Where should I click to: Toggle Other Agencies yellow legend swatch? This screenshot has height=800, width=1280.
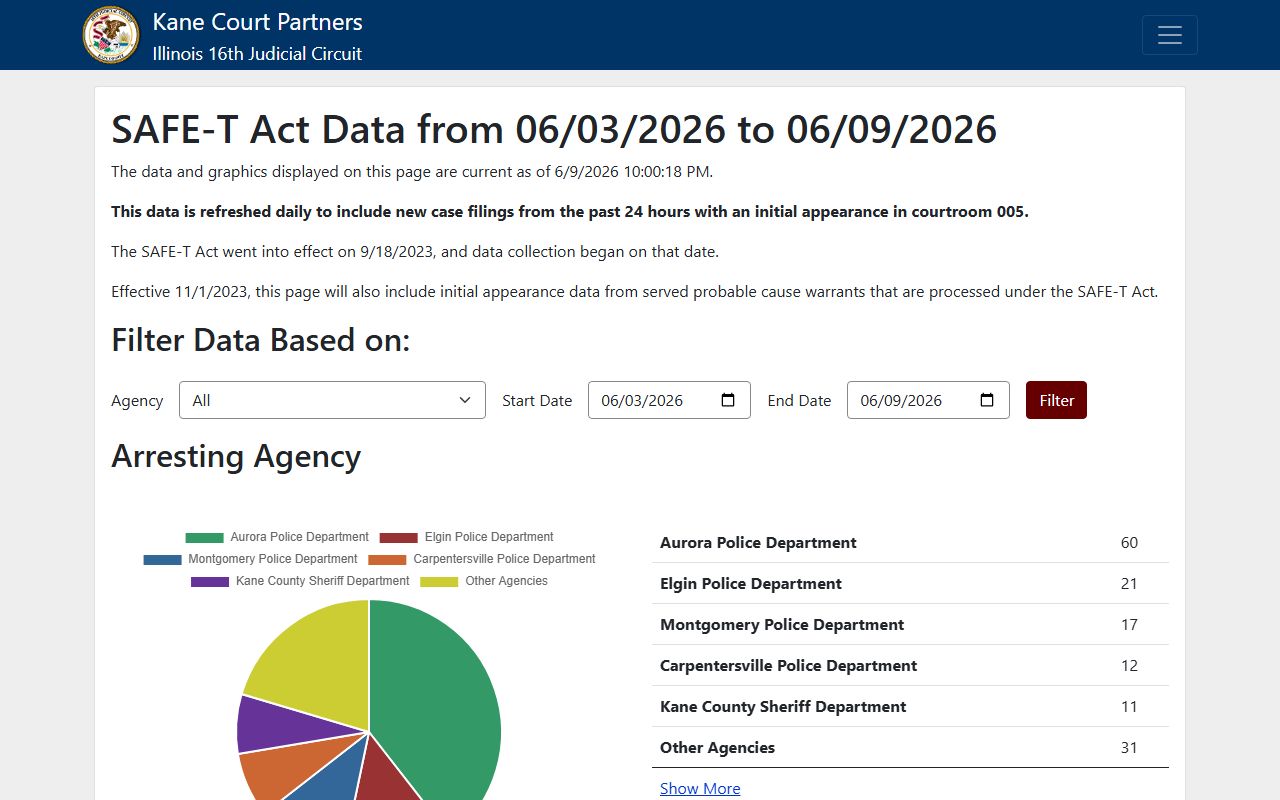439,581
